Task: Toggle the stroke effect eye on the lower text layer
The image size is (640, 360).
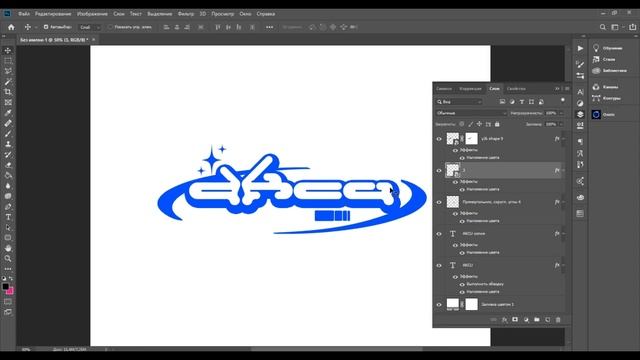Action: 462,284
